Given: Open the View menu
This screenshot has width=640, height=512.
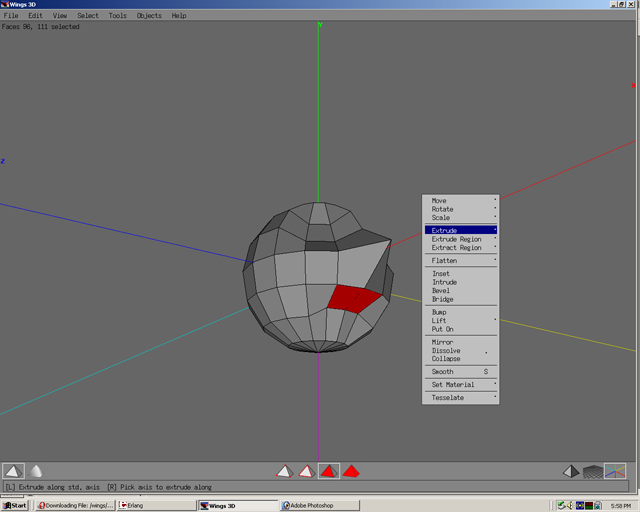Looking at the screenshot, I should (60, 16).
